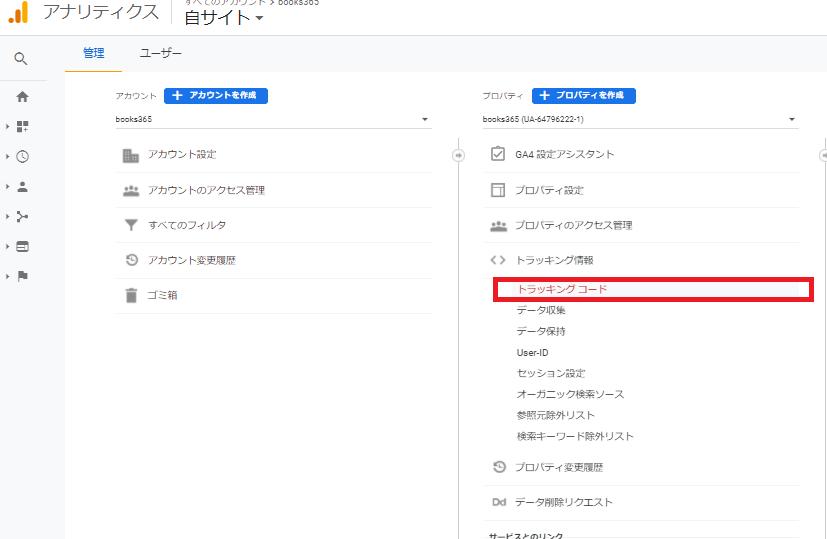Open the property dropdown showing UA-64796222-1
Image resolution: width=827 pixels, height=539 pixels.
pyautogui.click(x=640, y=120)
